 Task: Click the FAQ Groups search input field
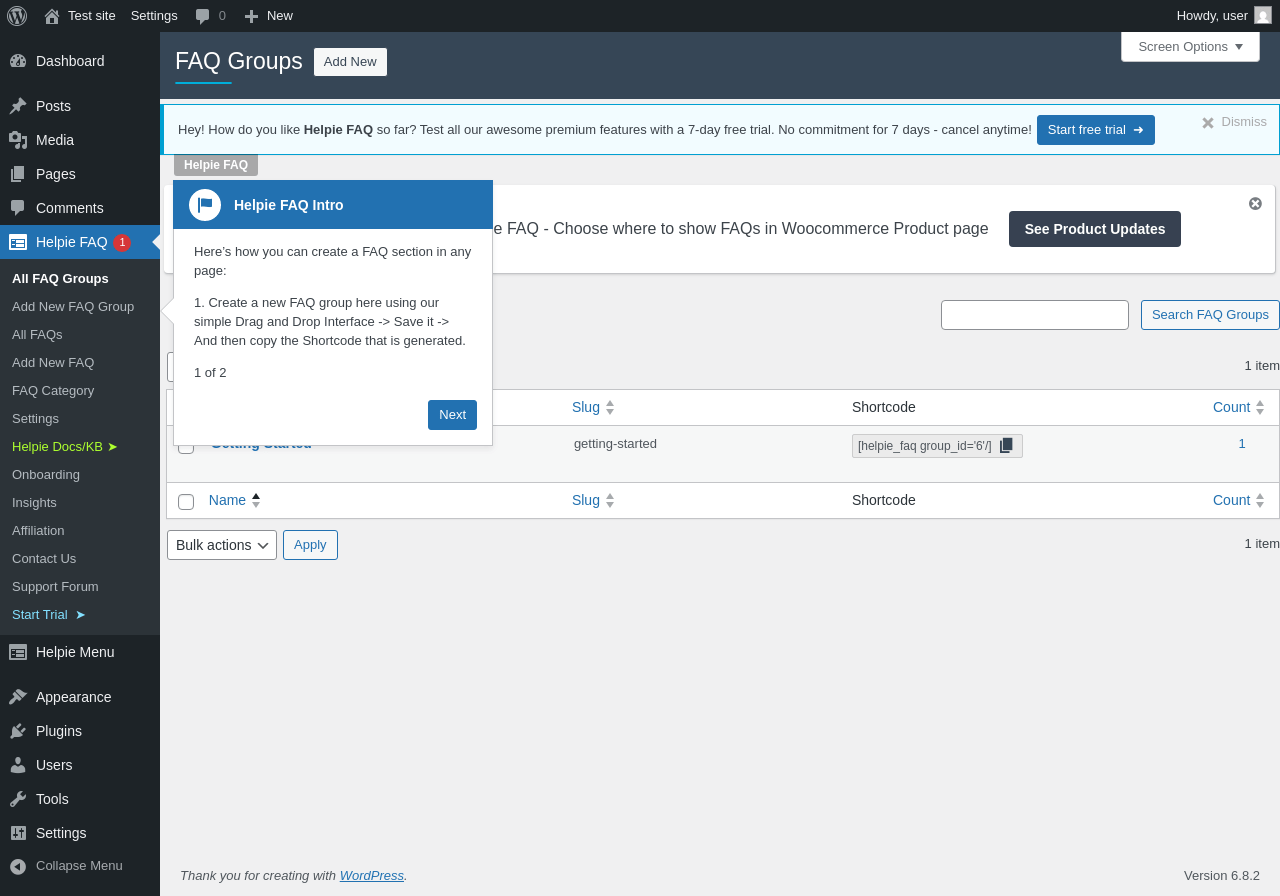pos(1035,315)
